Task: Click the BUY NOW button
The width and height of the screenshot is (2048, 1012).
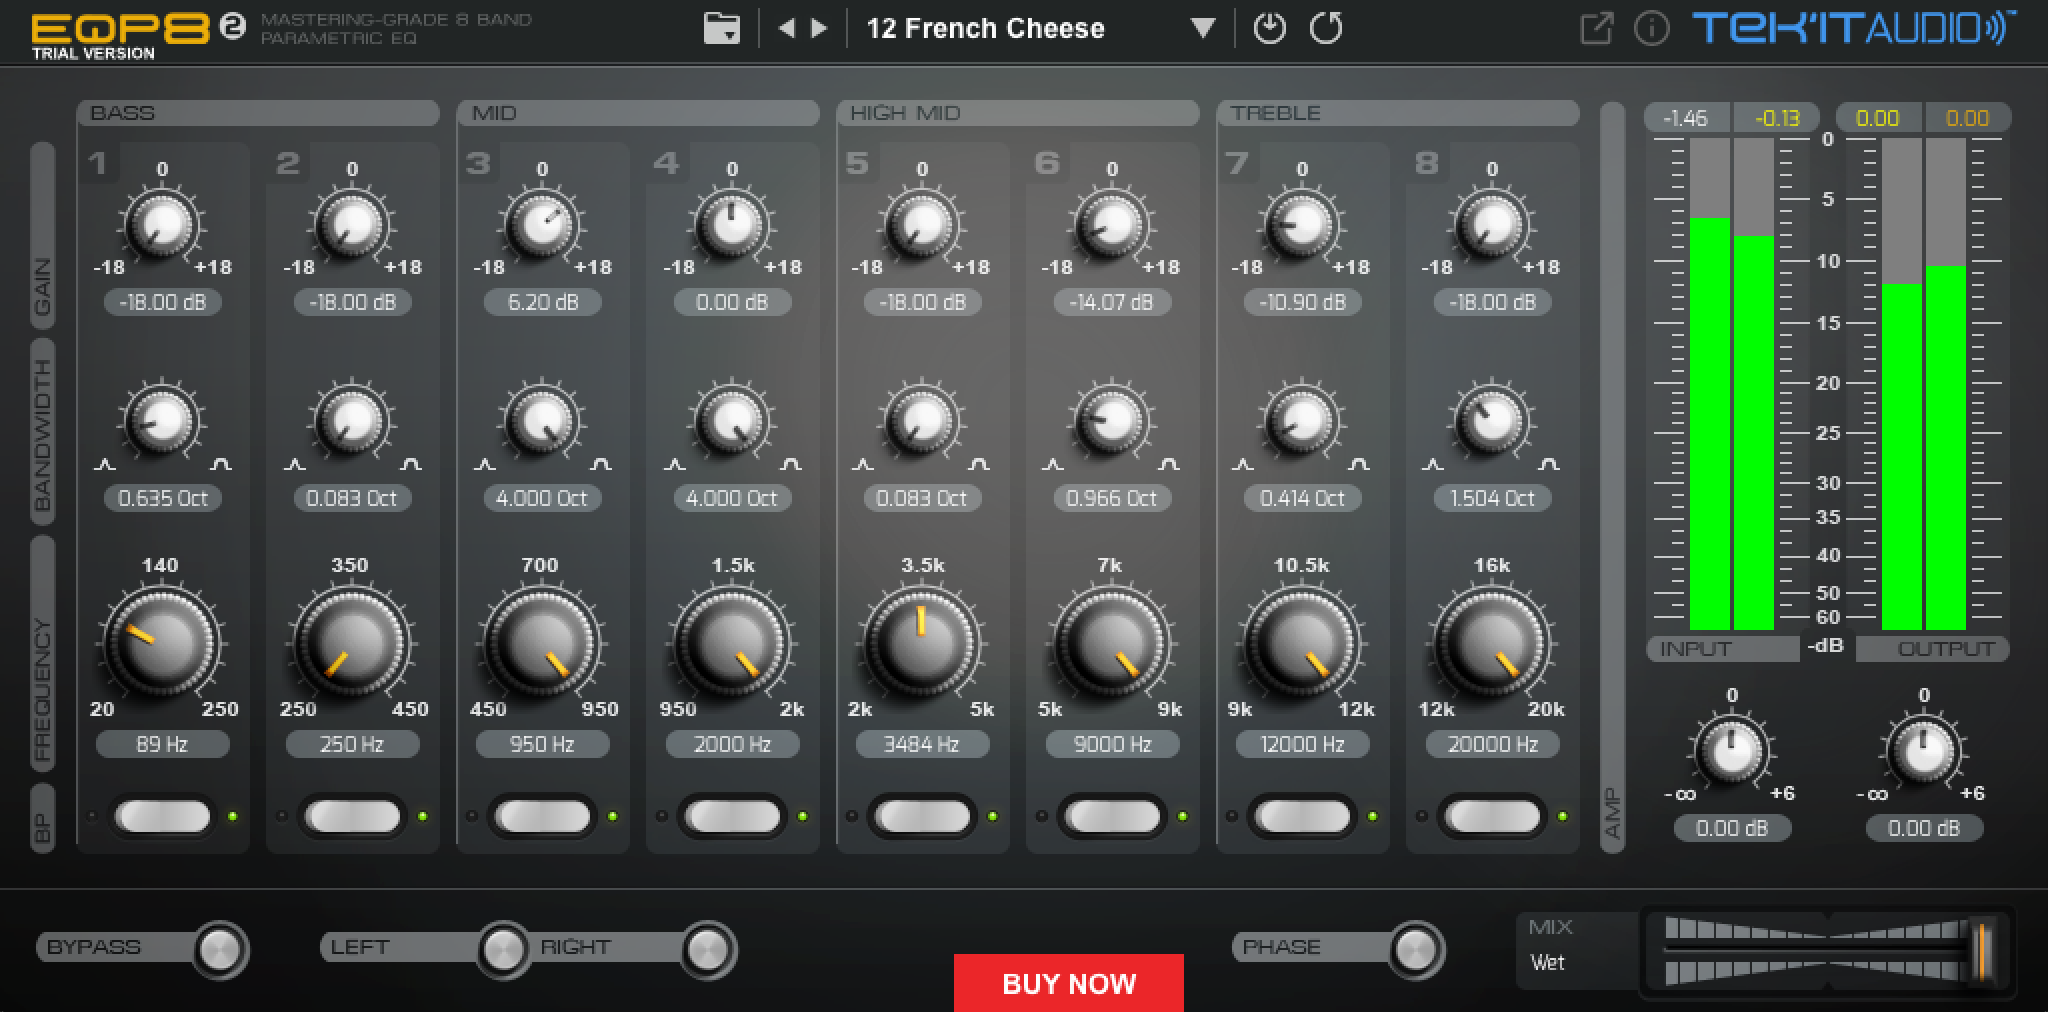Action: (x=1068, y=983)
